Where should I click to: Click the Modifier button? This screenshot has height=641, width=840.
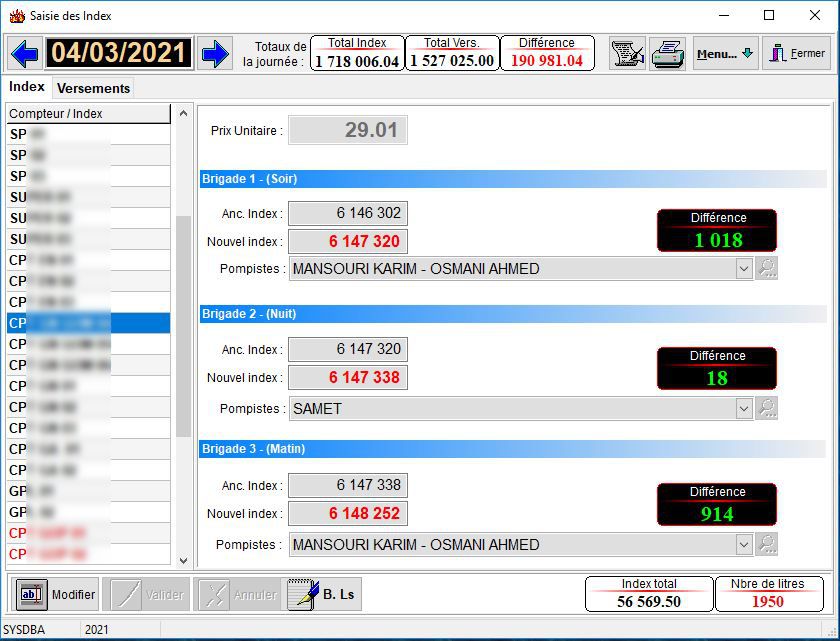click(57, 594)
